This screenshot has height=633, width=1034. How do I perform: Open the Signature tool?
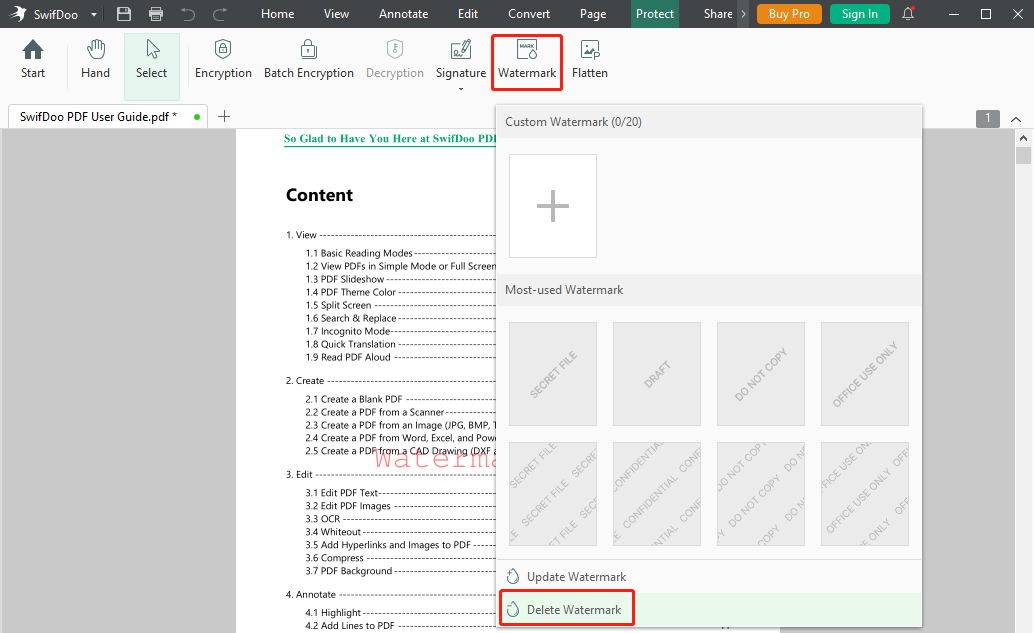[x=461, y=59]
